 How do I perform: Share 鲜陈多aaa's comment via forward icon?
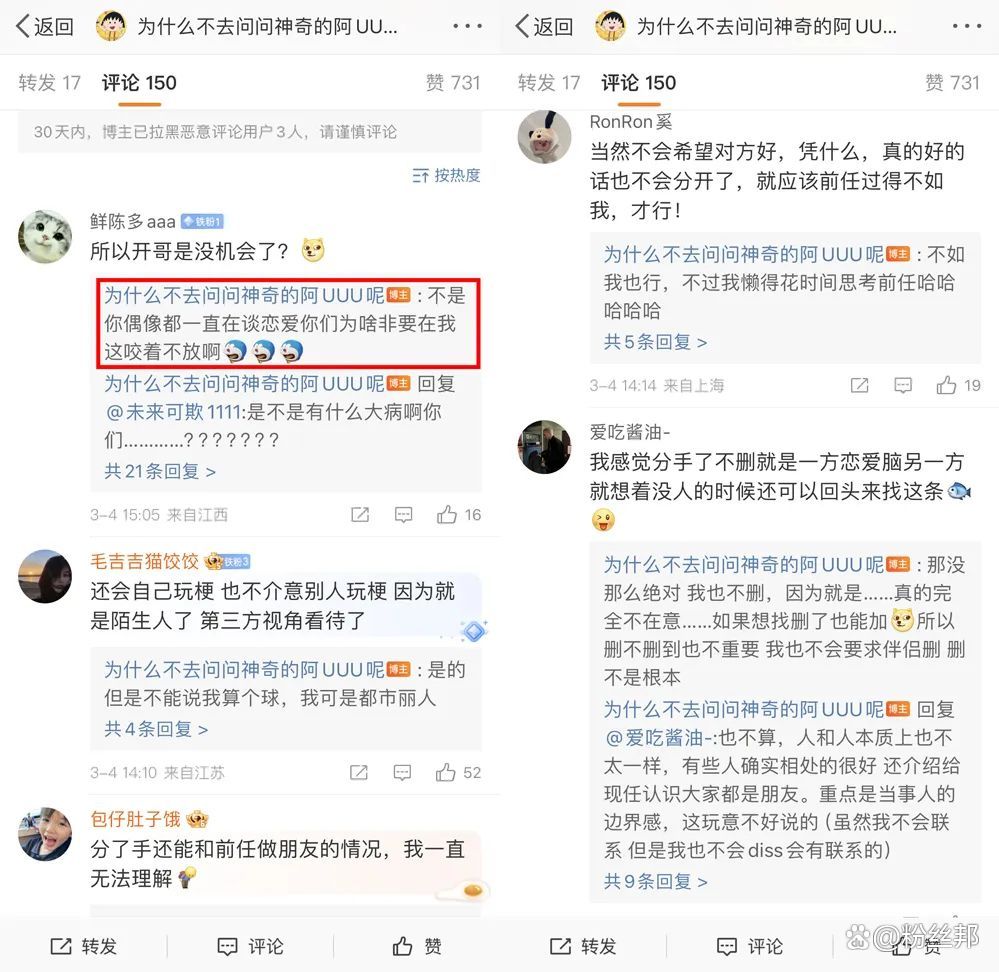360,515
